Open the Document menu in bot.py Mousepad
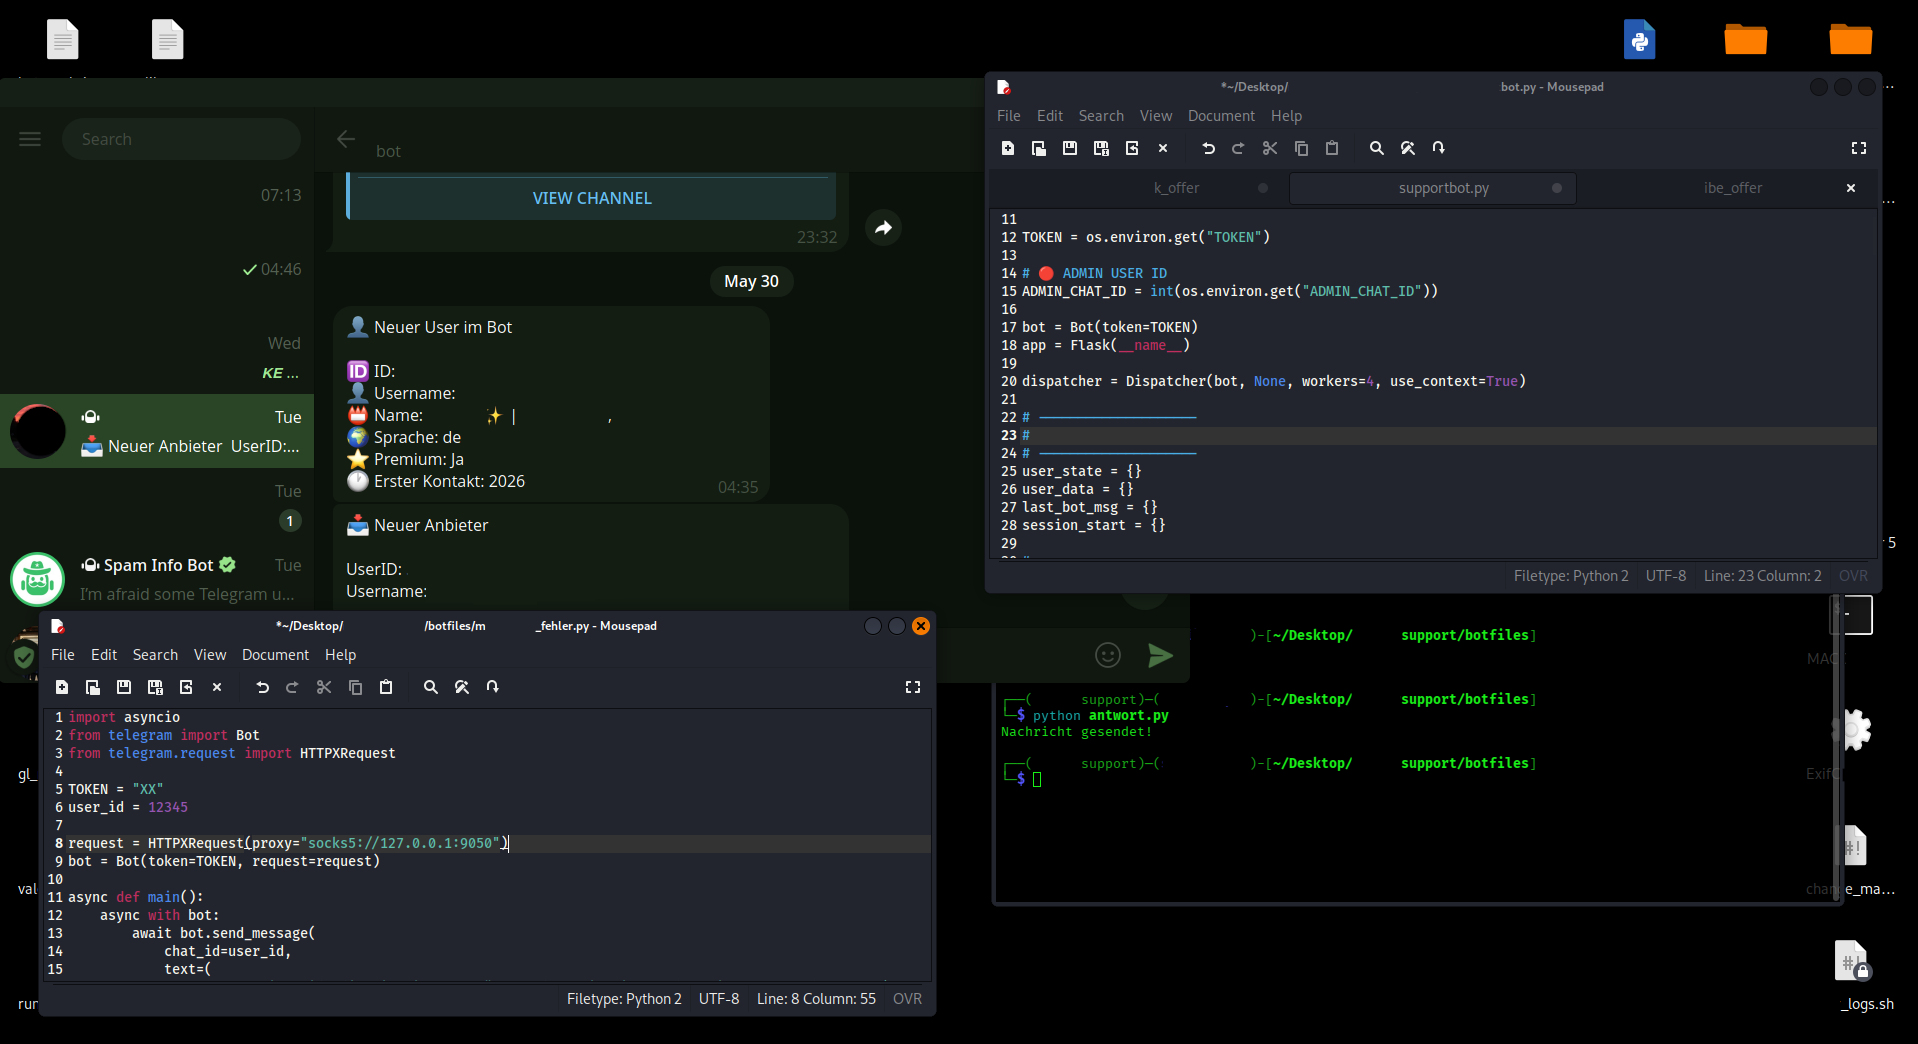This screenshot has height=1044, width=1918. [1221, 116]
